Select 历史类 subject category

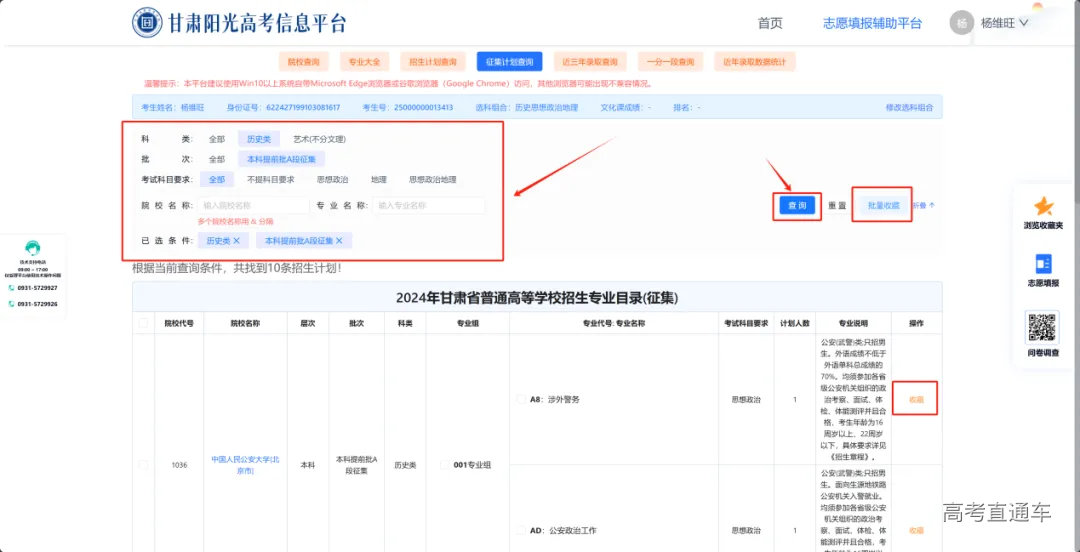(259, 139)
